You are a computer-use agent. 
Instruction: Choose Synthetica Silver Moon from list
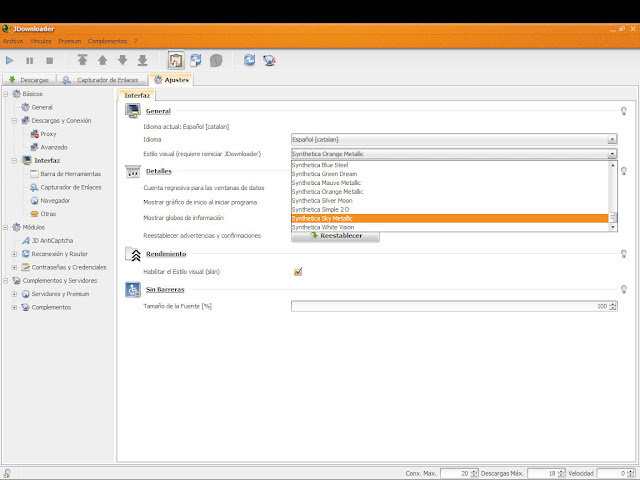[x=449, y=201]
